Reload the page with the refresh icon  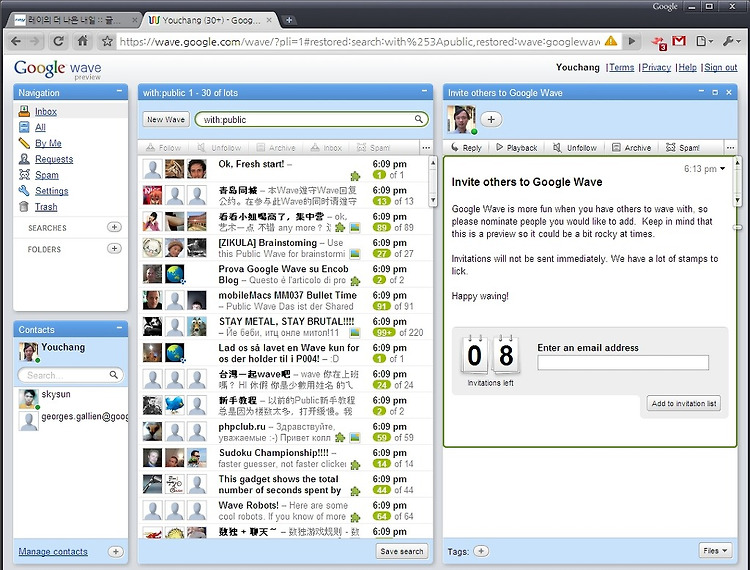click(x=58, y=41)
